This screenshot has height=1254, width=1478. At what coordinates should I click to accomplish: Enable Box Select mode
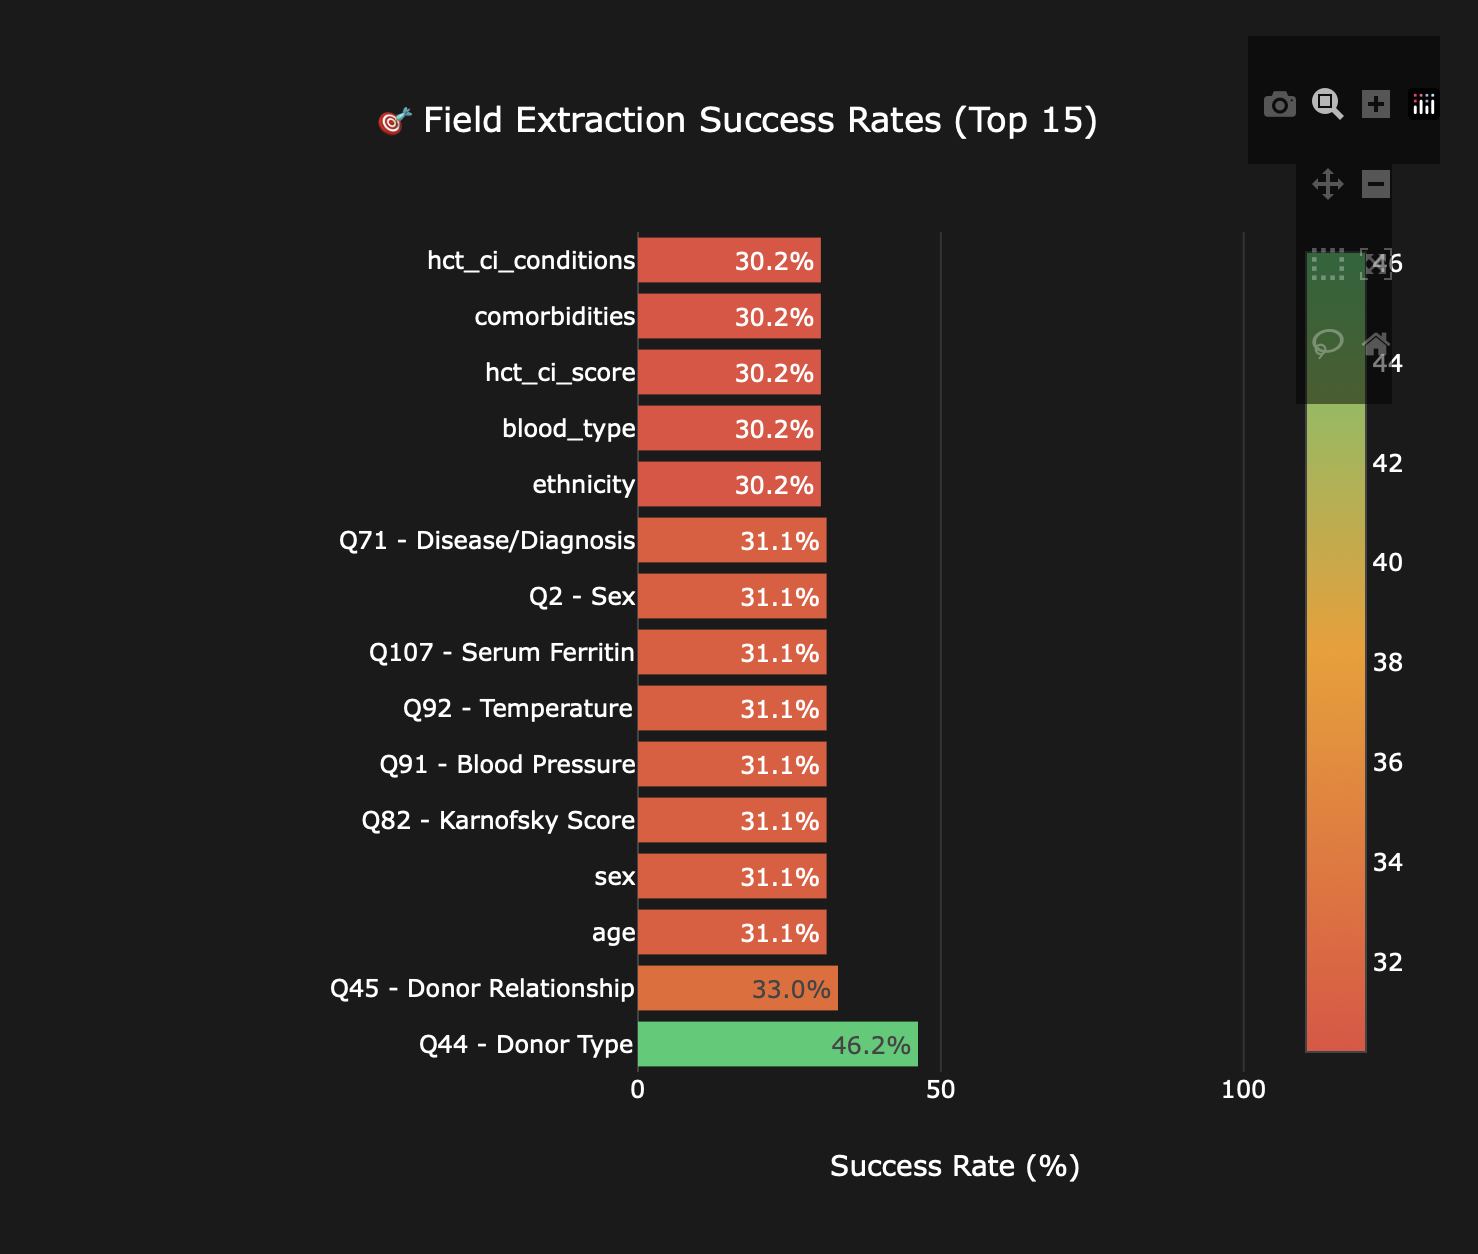point(1327,265)
